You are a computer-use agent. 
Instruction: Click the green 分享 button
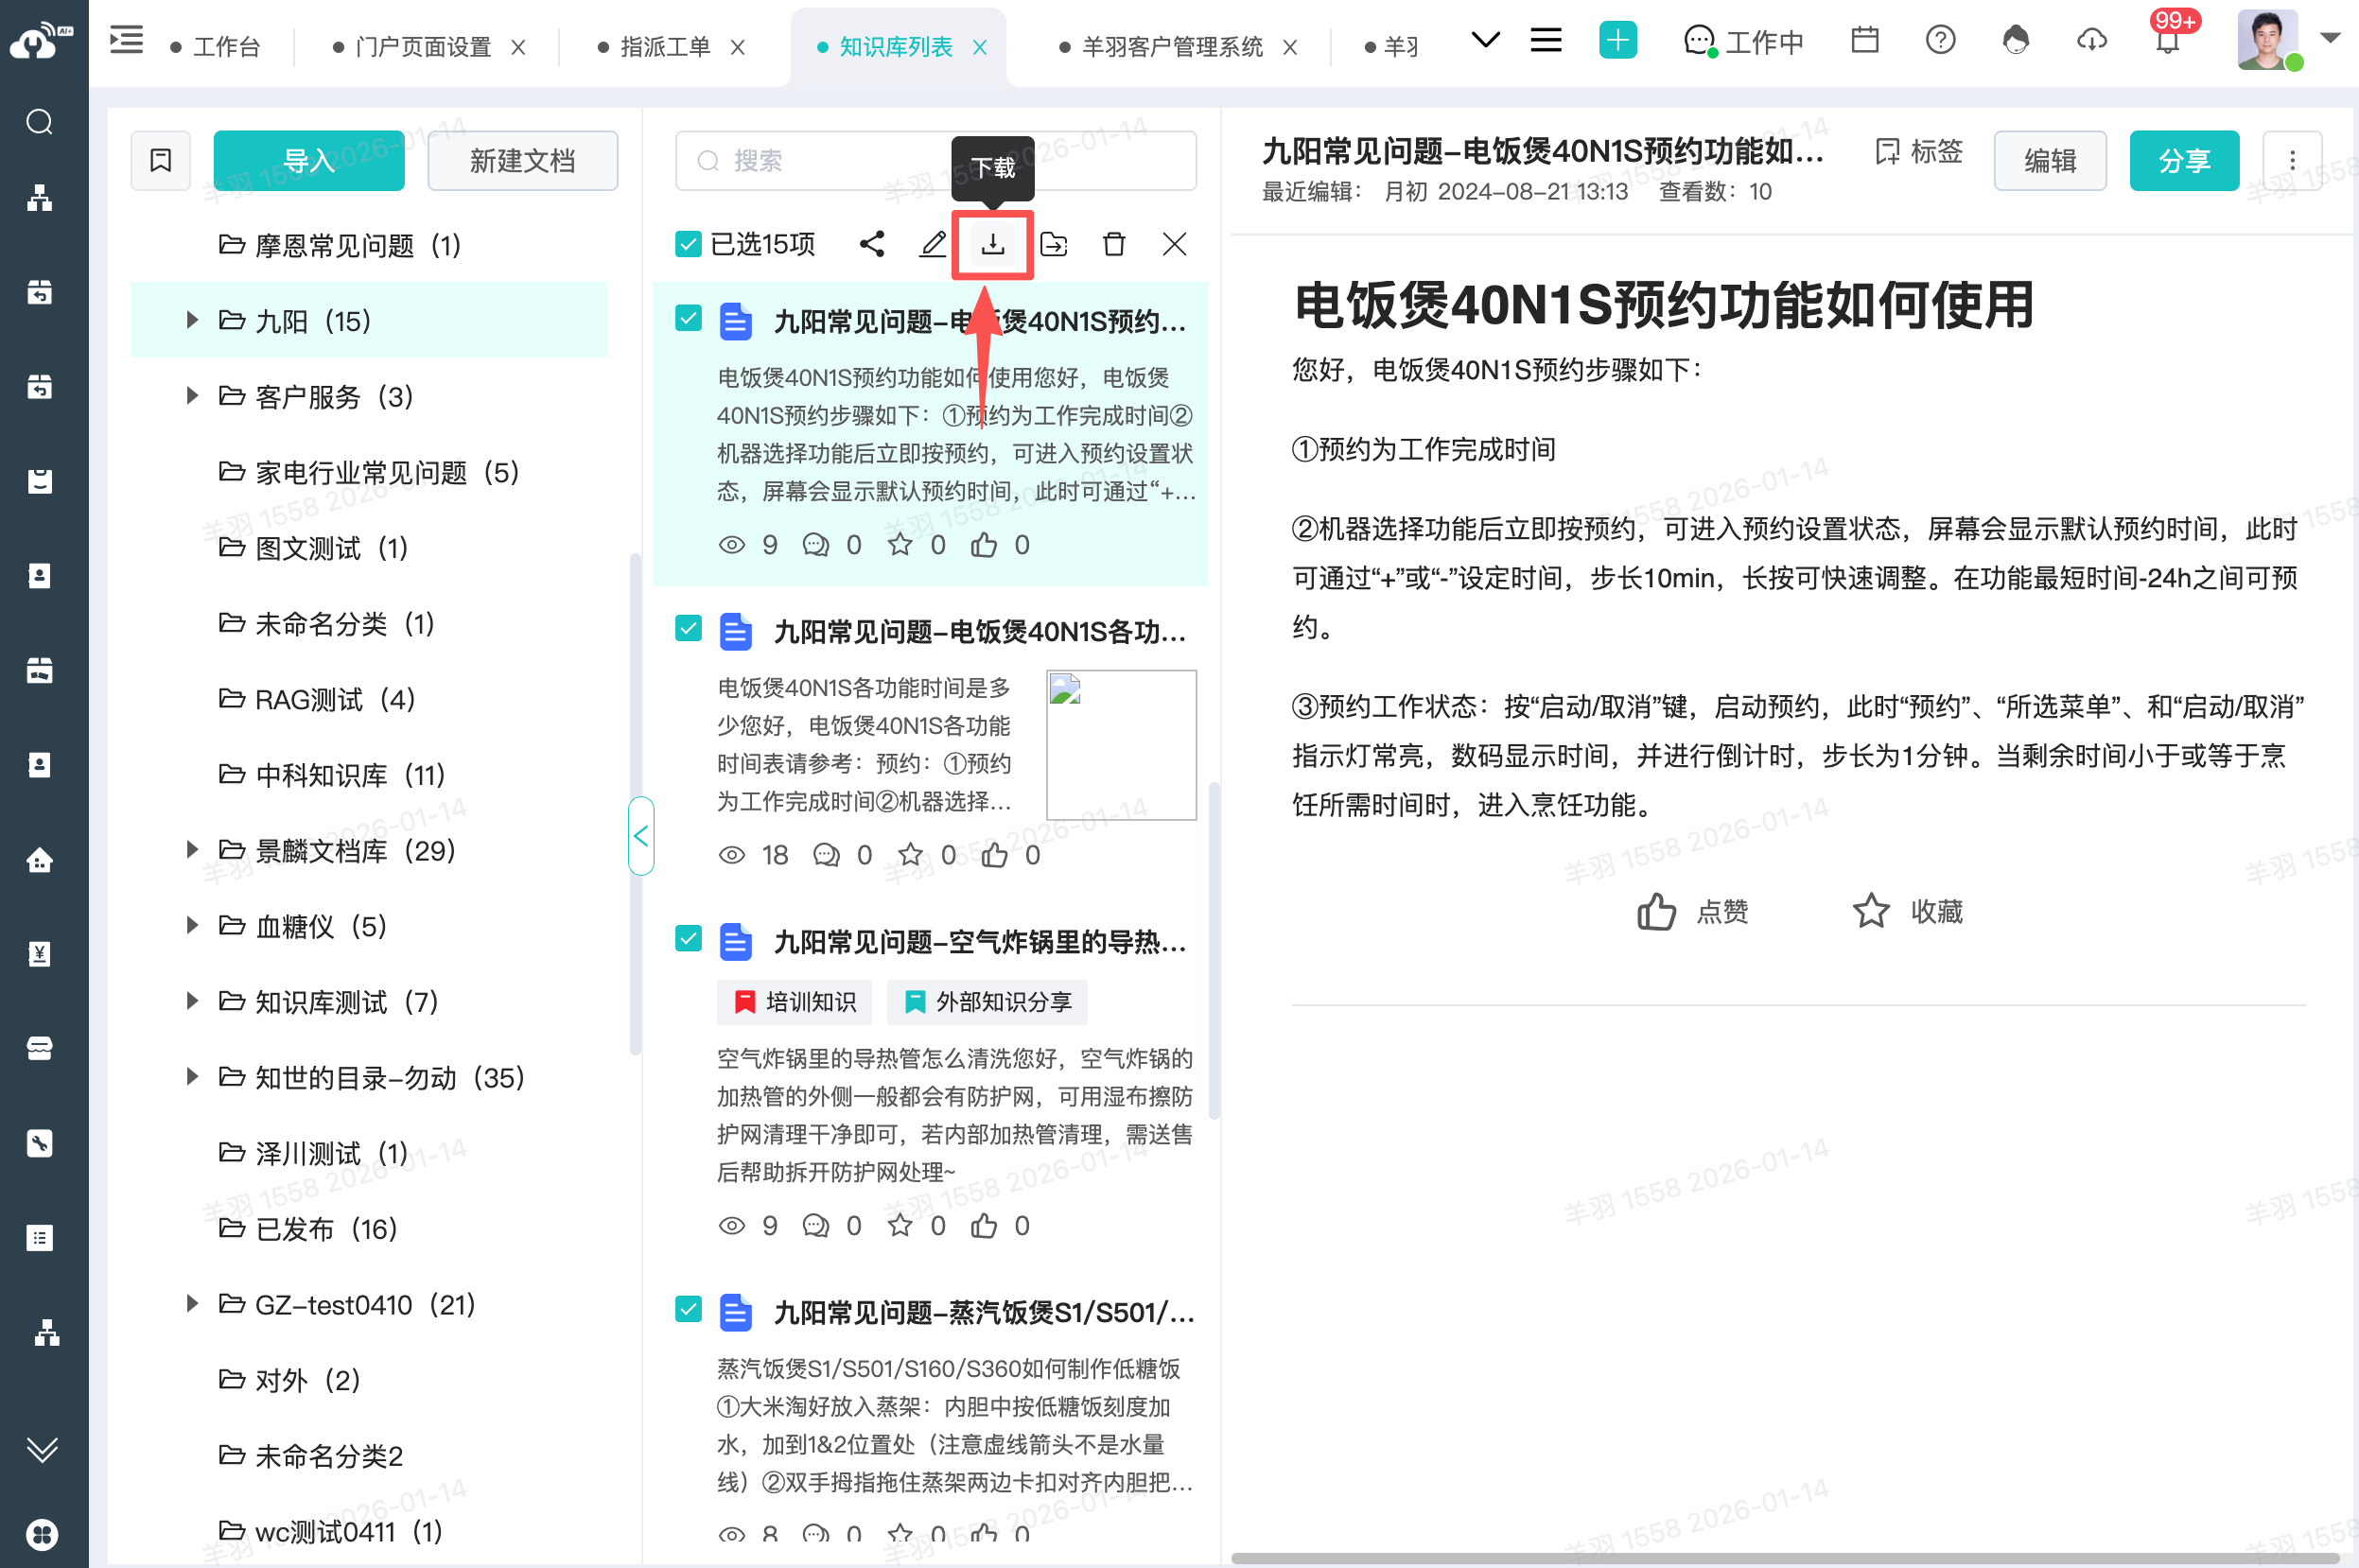pos(2183,160)
